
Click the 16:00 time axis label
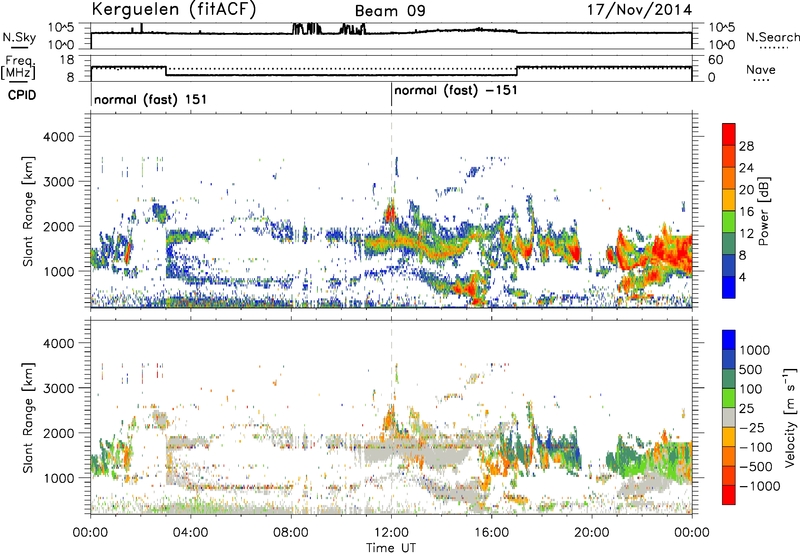(491, 533)
